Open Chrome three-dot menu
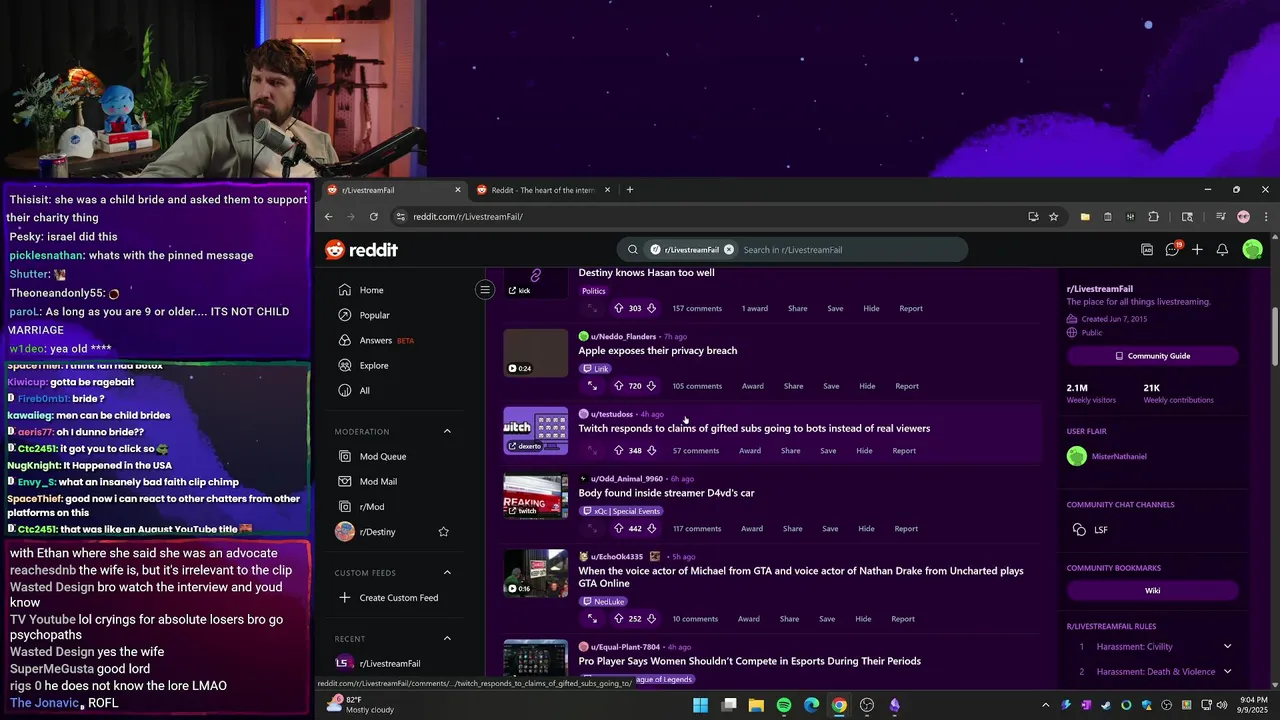The height and width of the screenshot is (720, 1280). (1266, 217)
